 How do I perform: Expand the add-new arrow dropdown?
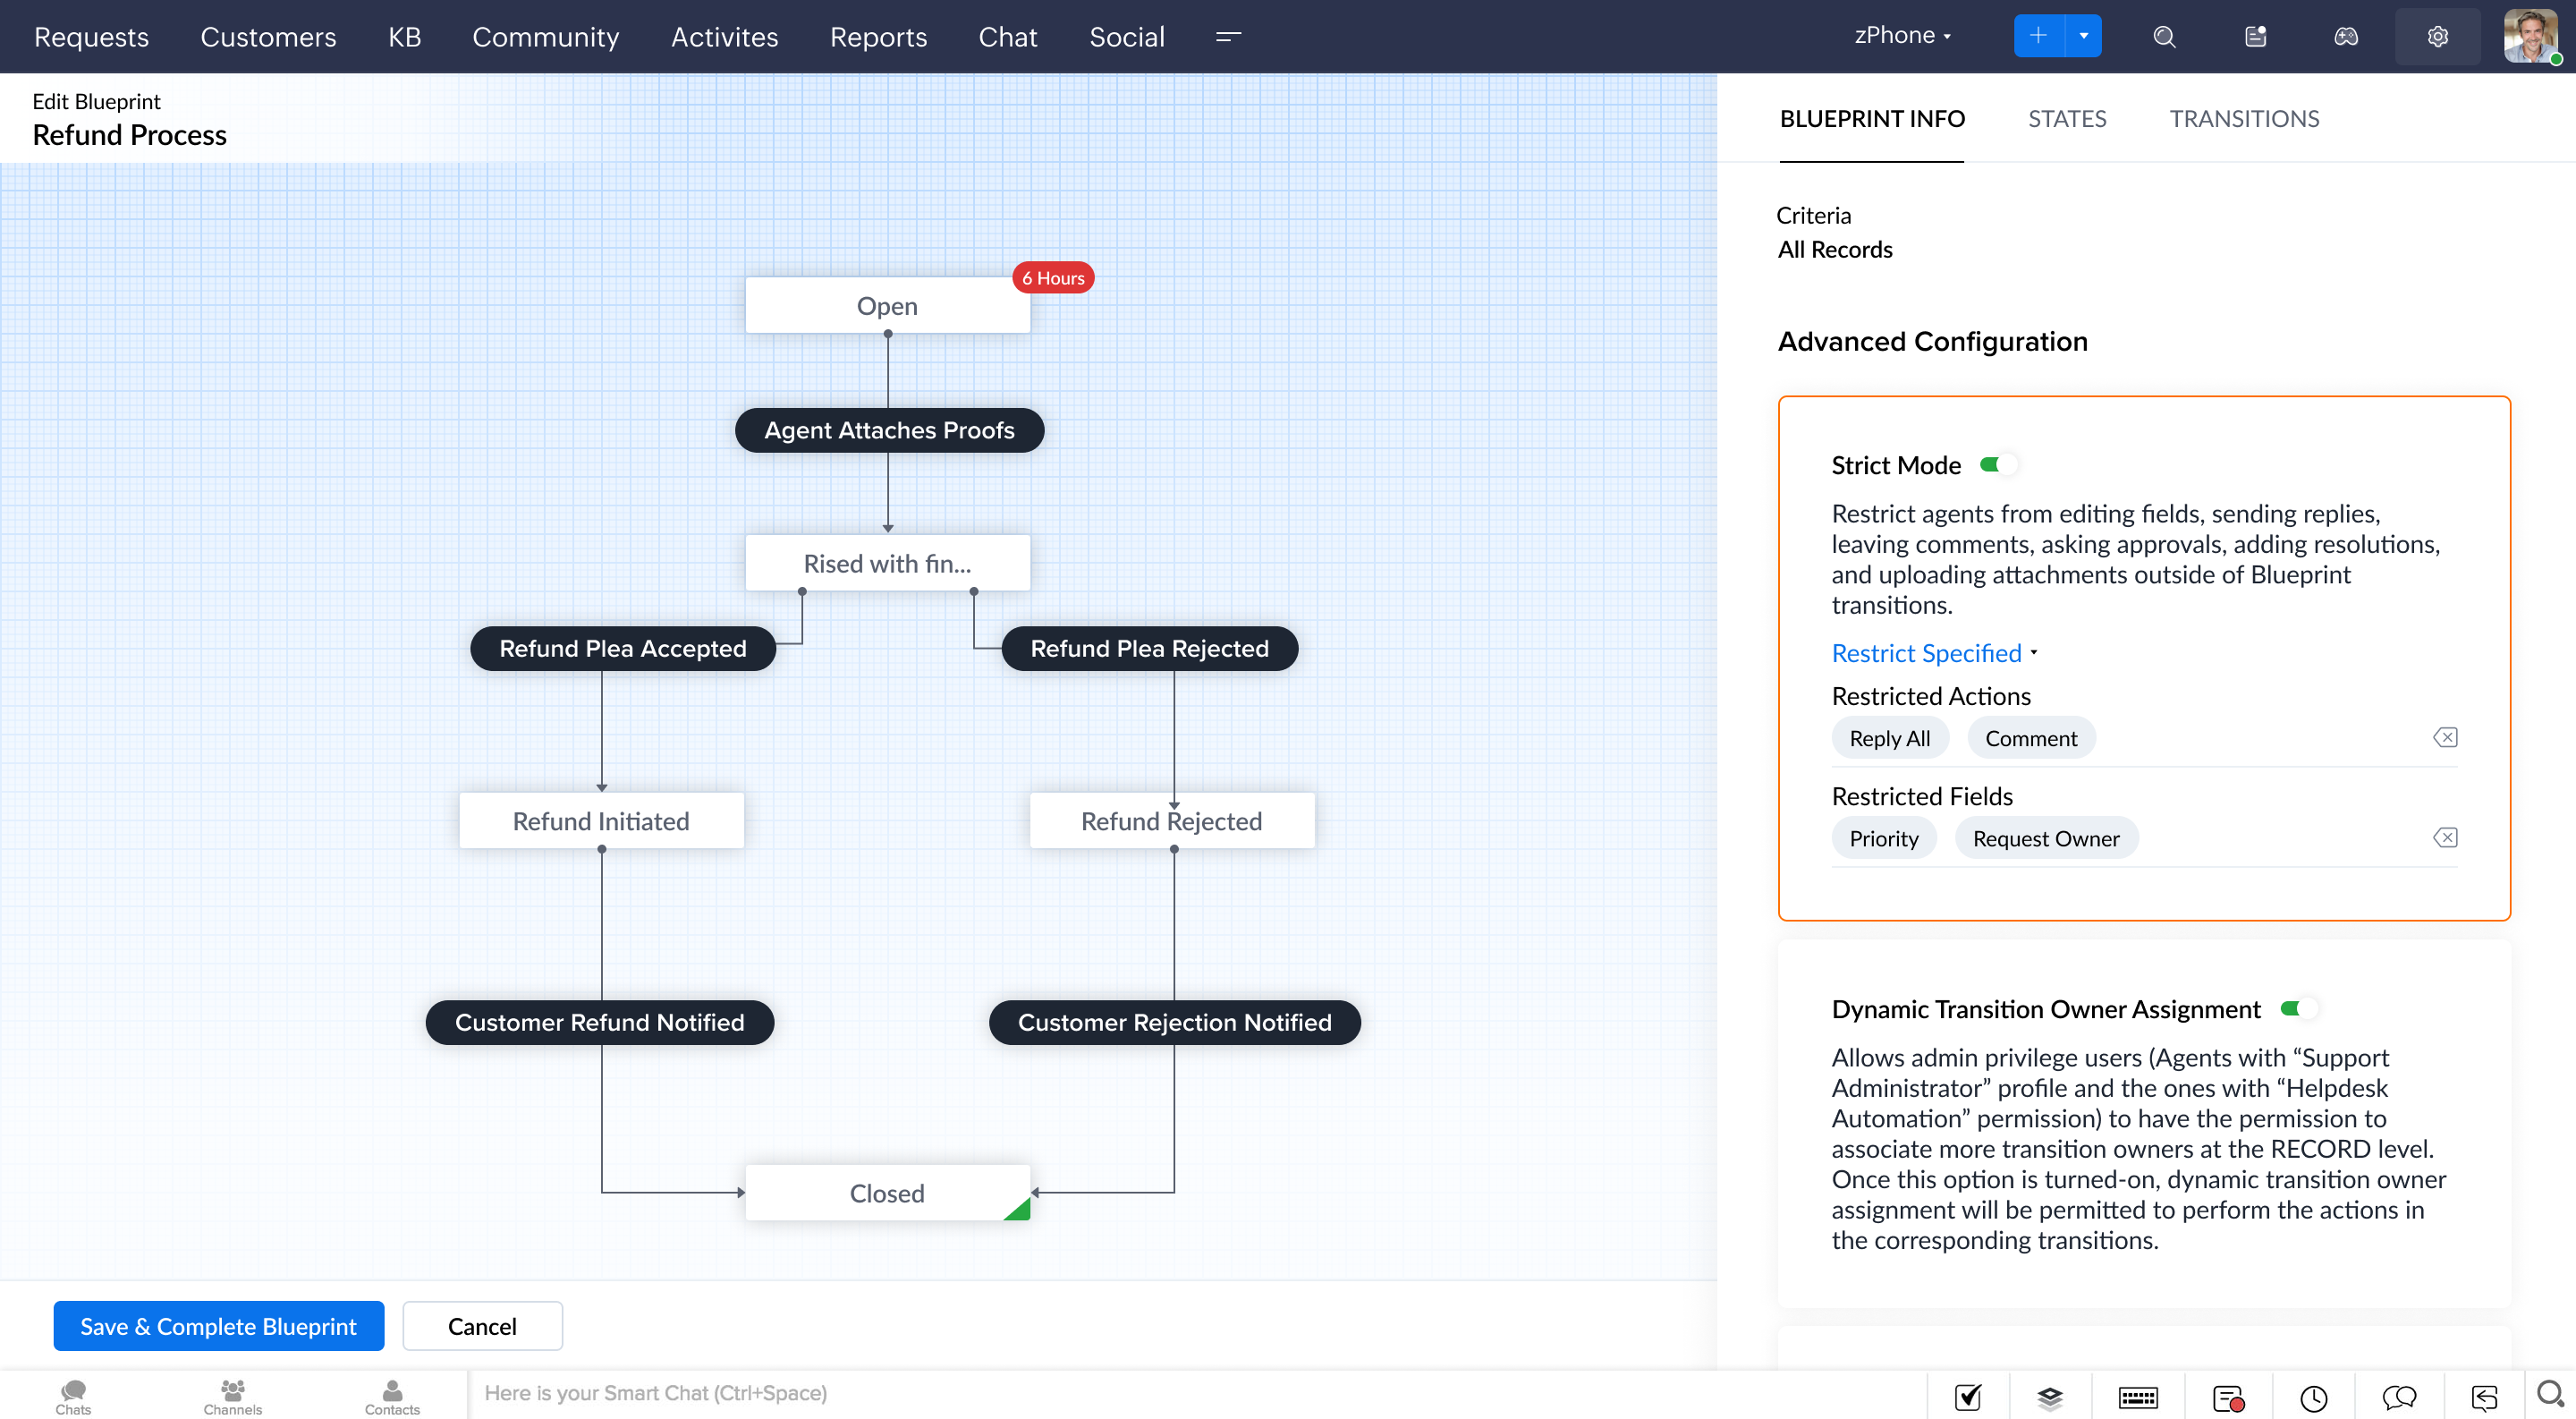[2084, 37]
